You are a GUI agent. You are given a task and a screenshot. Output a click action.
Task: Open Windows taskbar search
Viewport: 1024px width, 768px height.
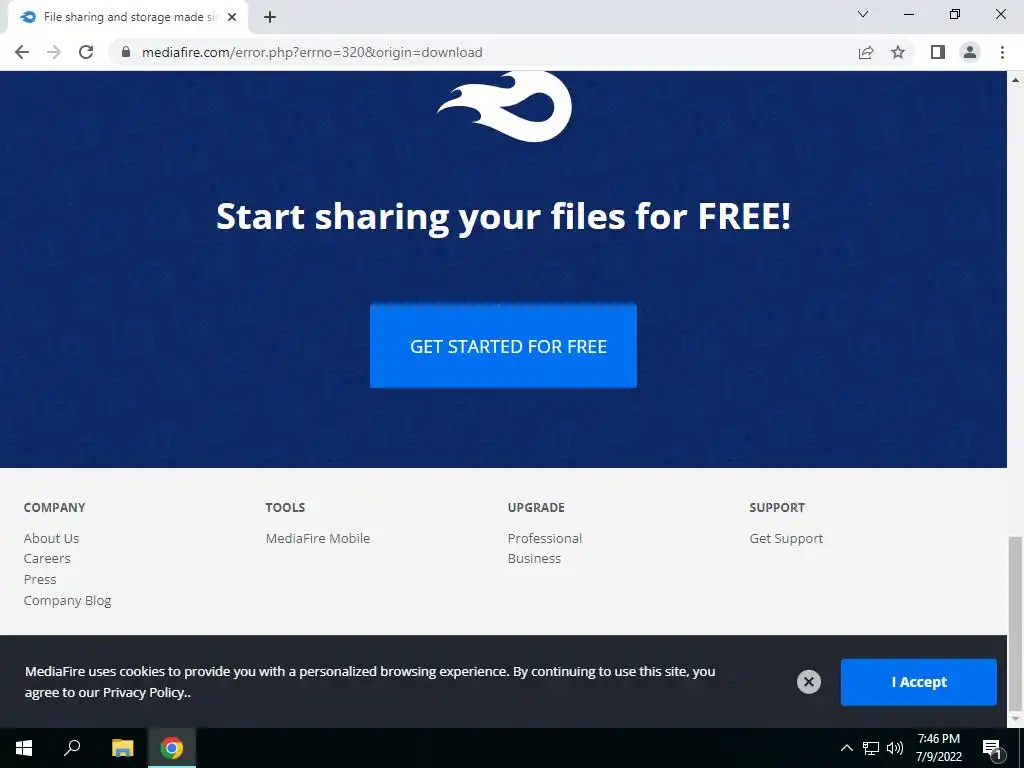(x=72, y=748)
